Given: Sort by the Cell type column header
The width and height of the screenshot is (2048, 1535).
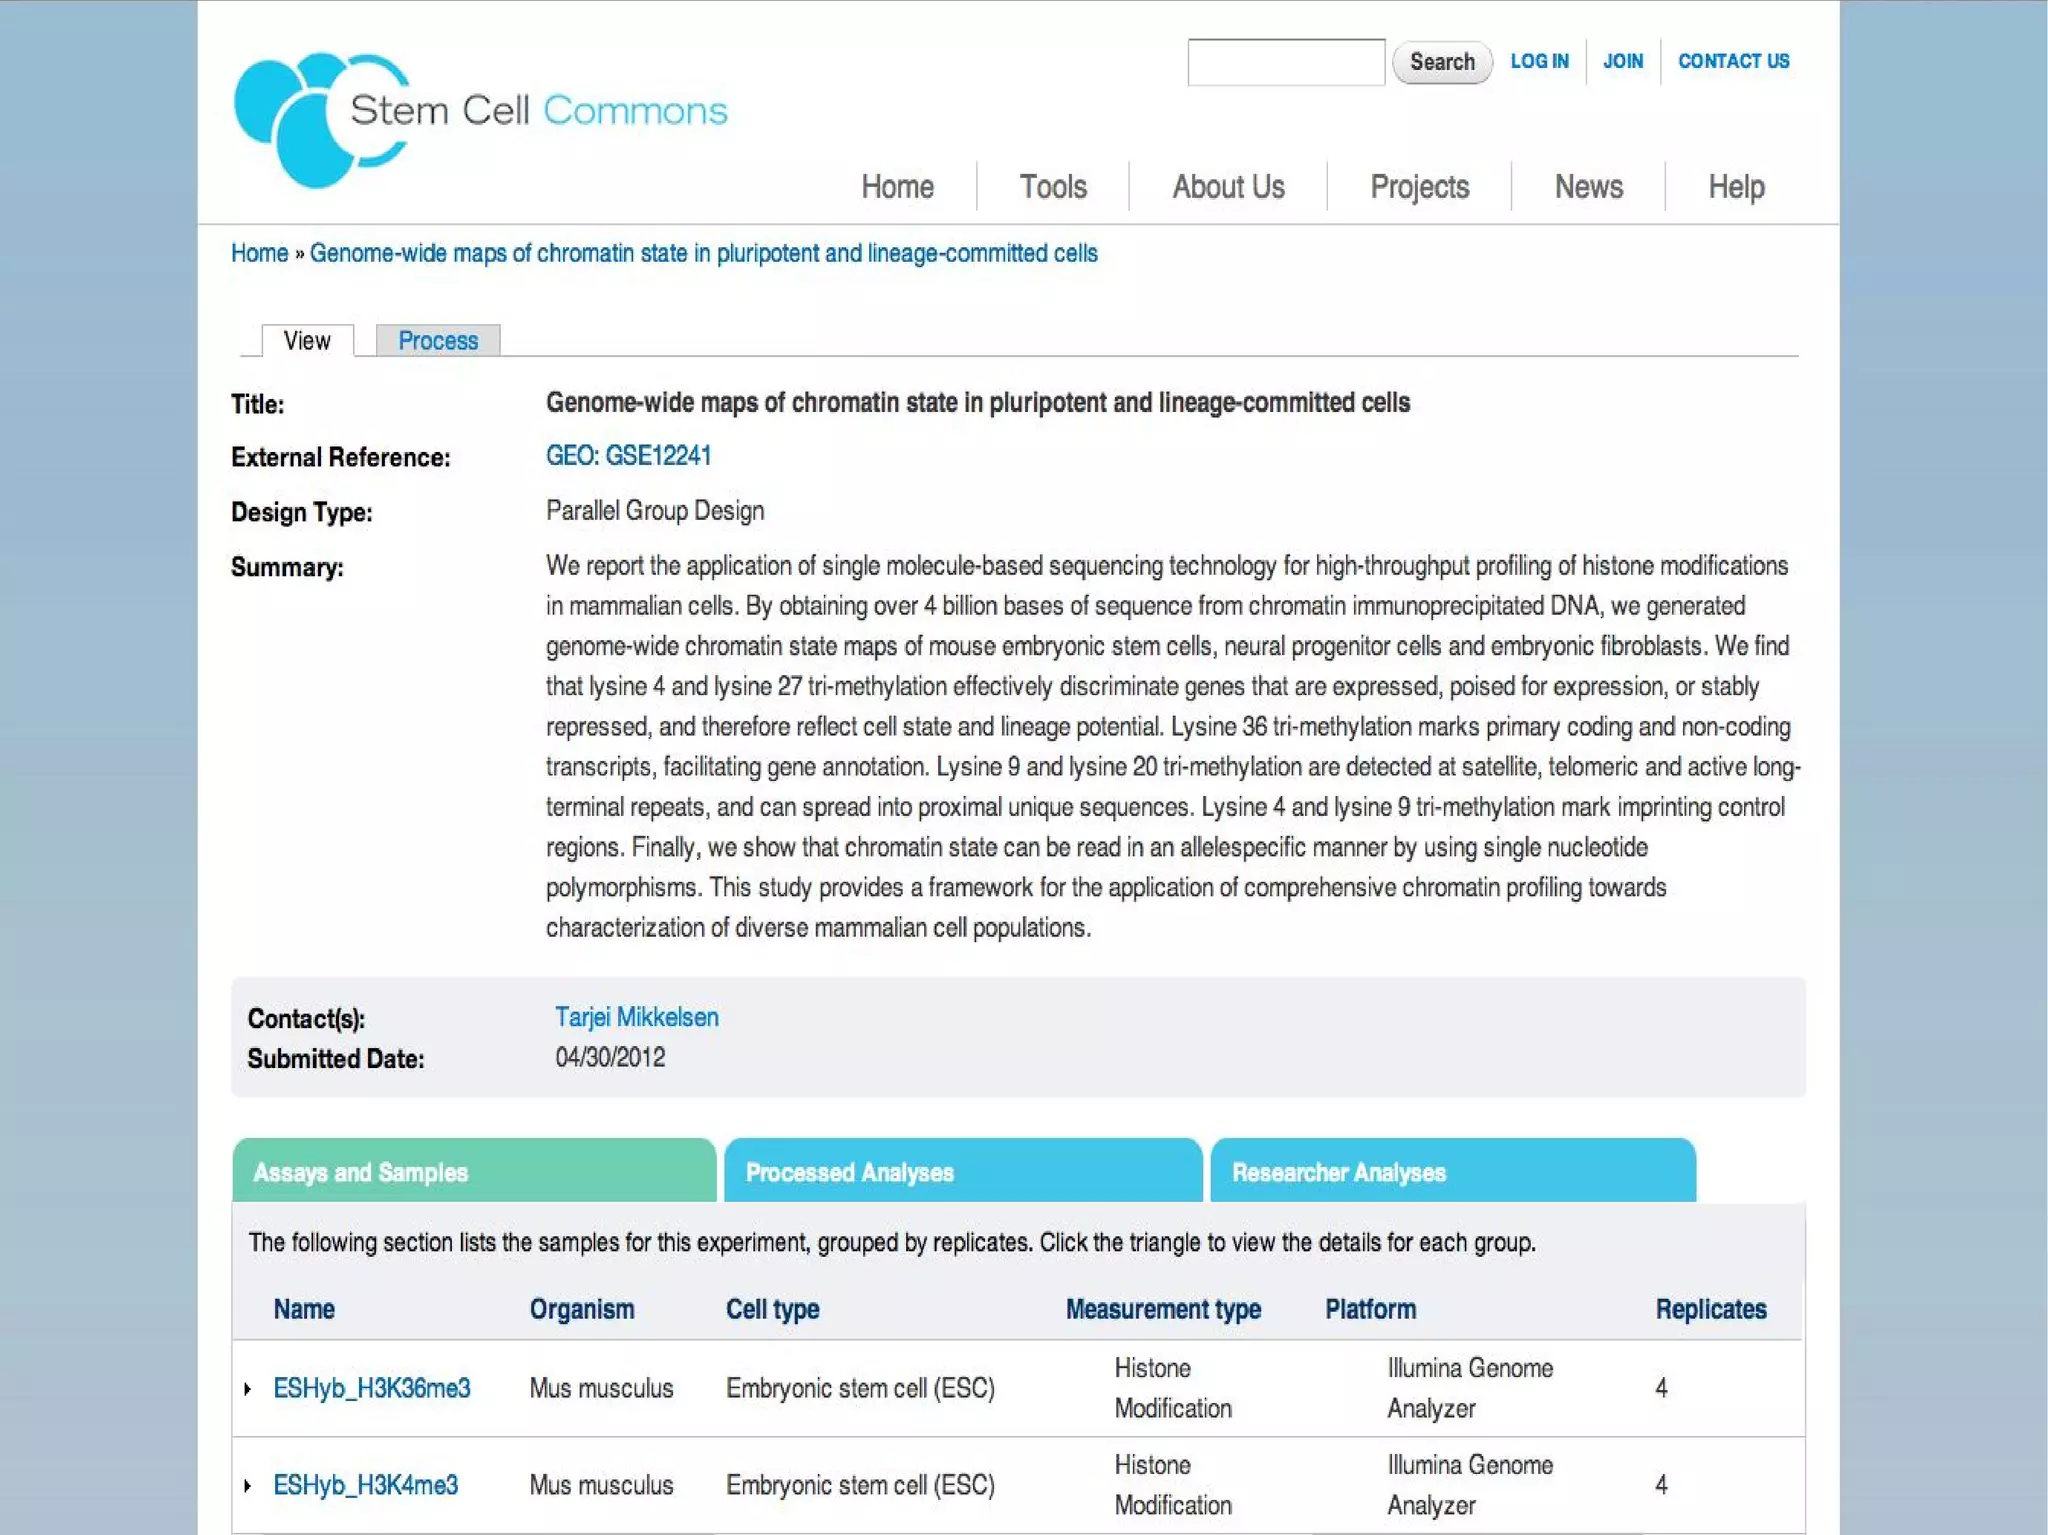Looking at the screenshot, I should [x=772, y=1309].
